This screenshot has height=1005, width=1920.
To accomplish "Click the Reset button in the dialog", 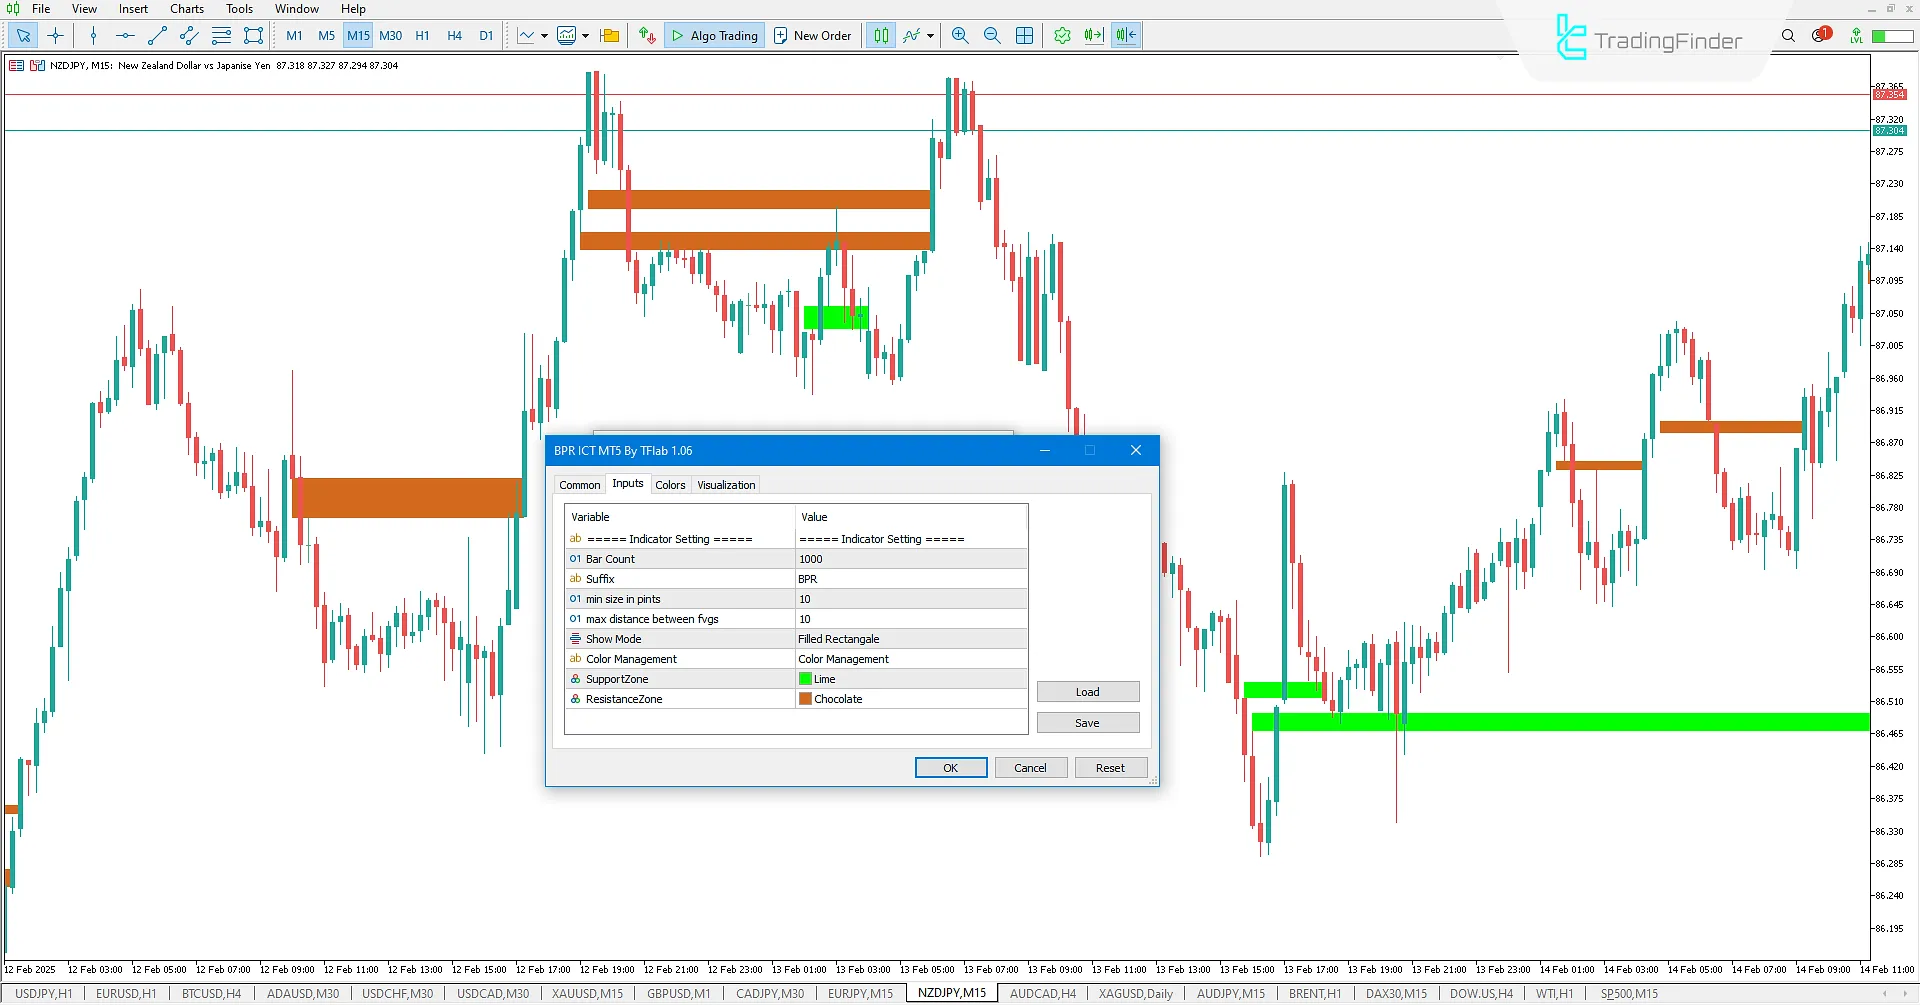I will [1110, 767].
